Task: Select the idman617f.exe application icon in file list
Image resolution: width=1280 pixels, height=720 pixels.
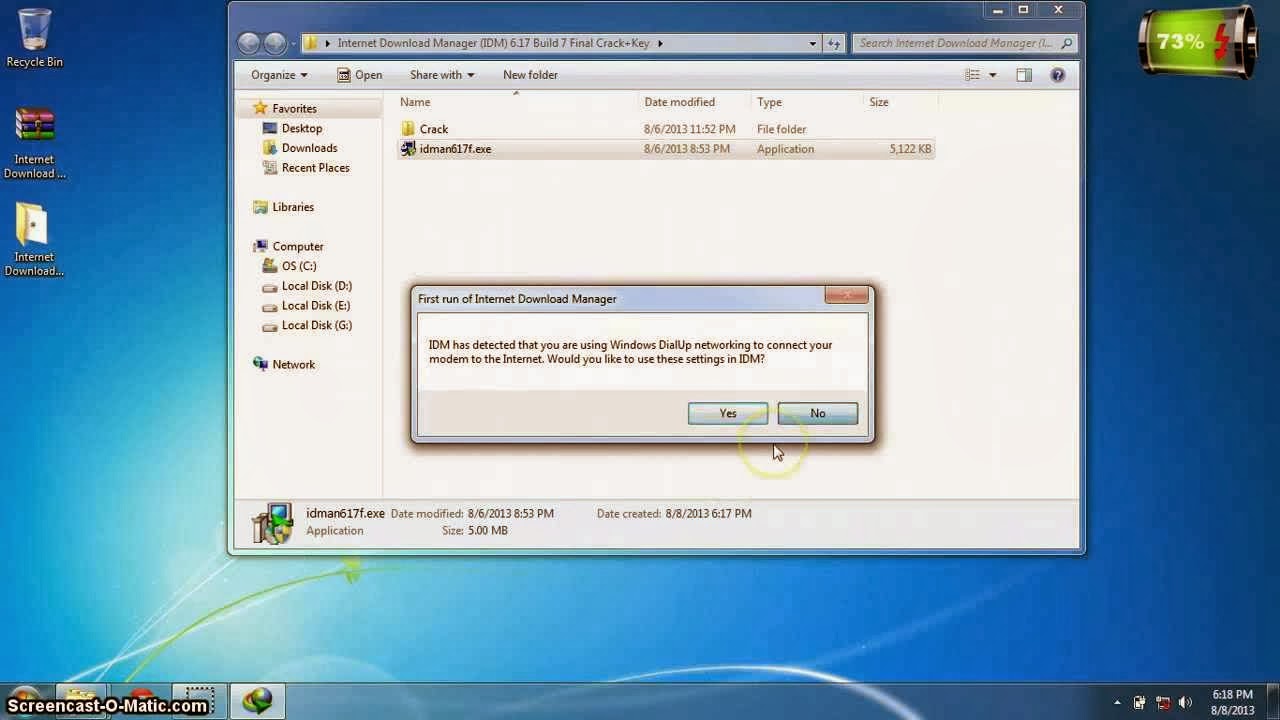Action: tap(408, 149)
